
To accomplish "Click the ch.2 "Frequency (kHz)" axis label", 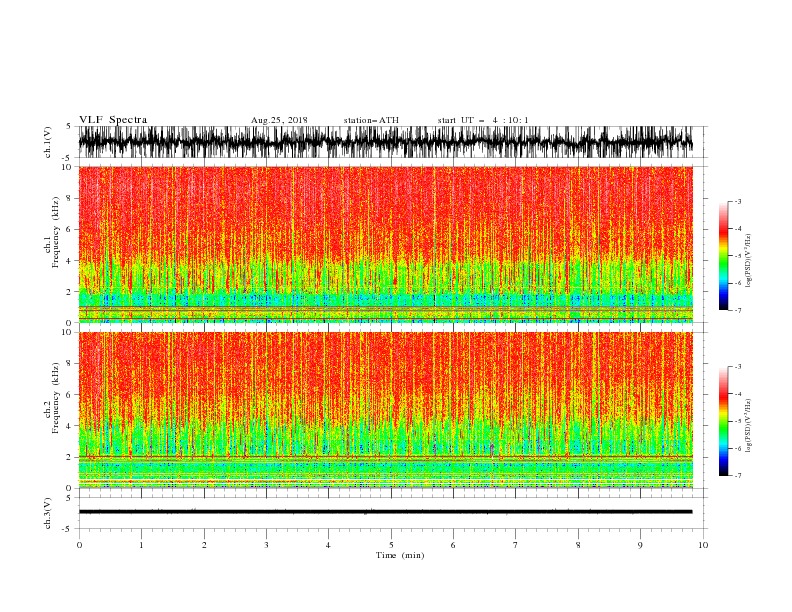I will 56,398.
